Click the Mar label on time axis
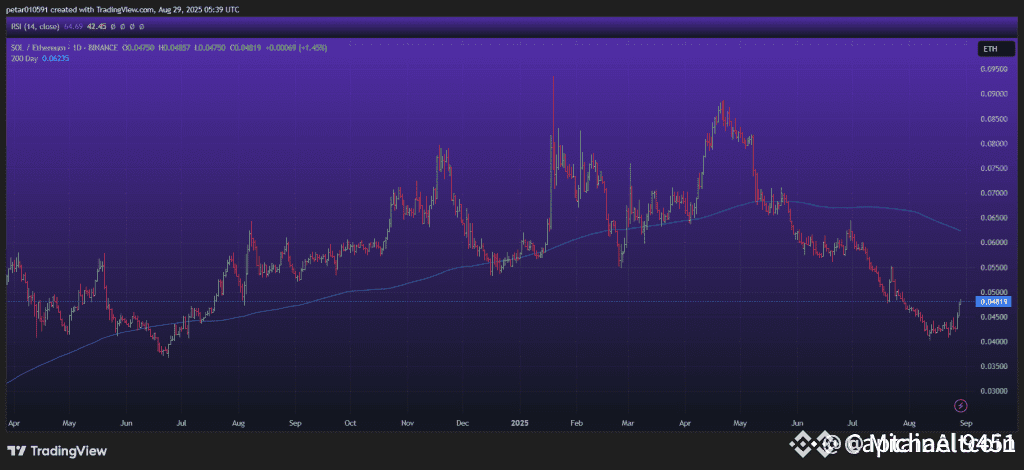Image resolution: width=1024 pixels, height=470 pixels. 628,422
